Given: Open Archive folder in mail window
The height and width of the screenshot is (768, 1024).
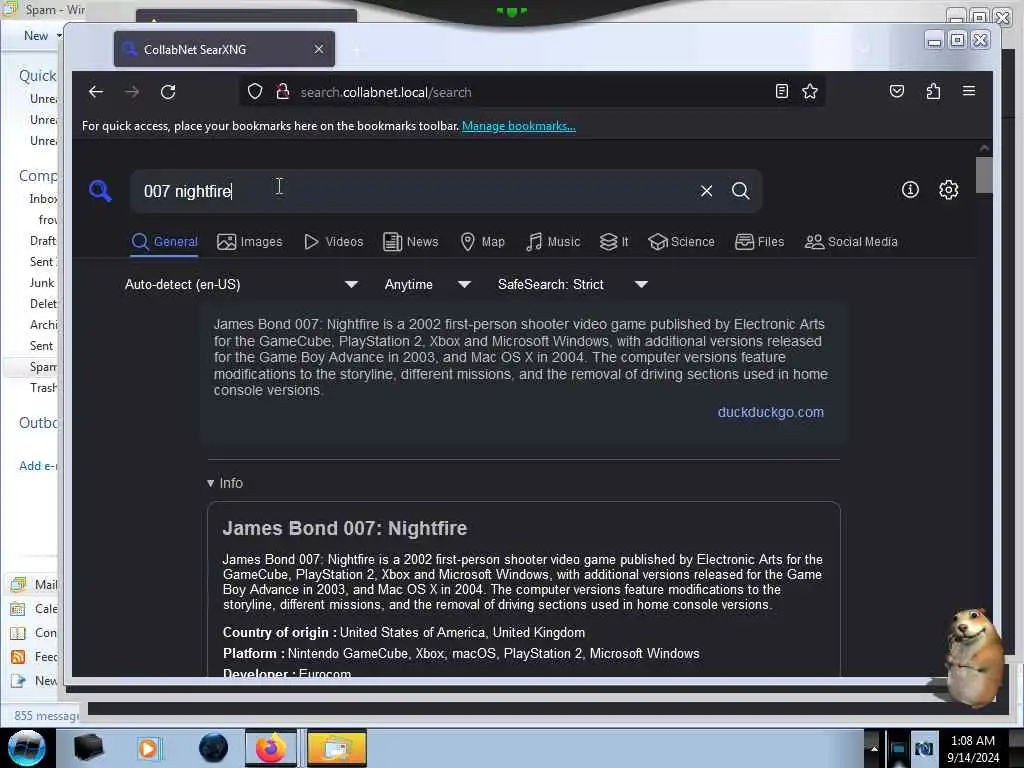Looking at the screenshot, I should pos(43,325).
